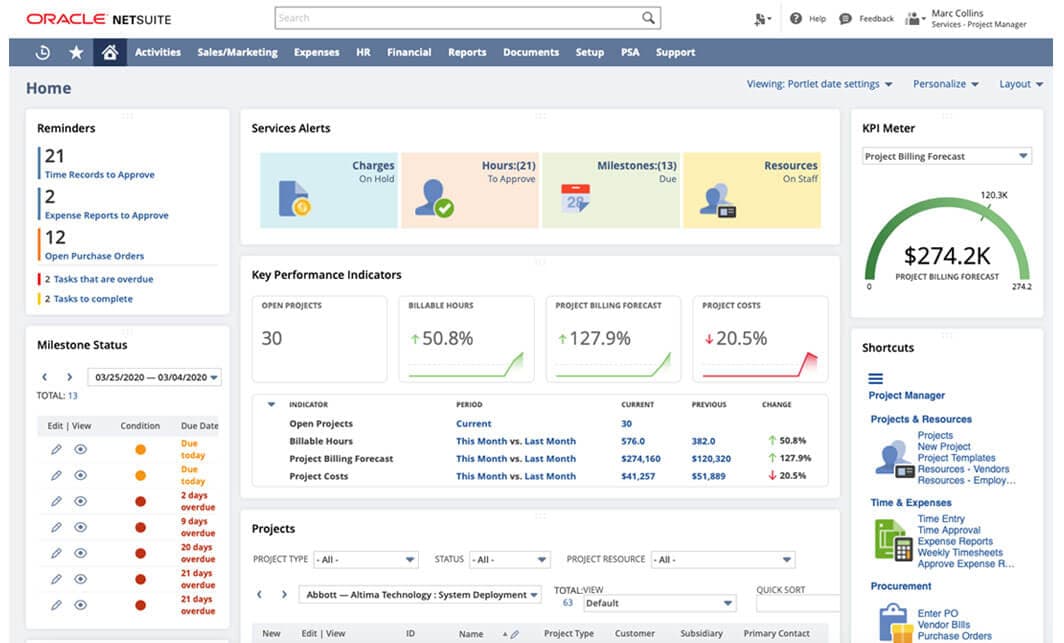
Task: Open the Marc Collins role switcher icon
Action: [915, 18]
